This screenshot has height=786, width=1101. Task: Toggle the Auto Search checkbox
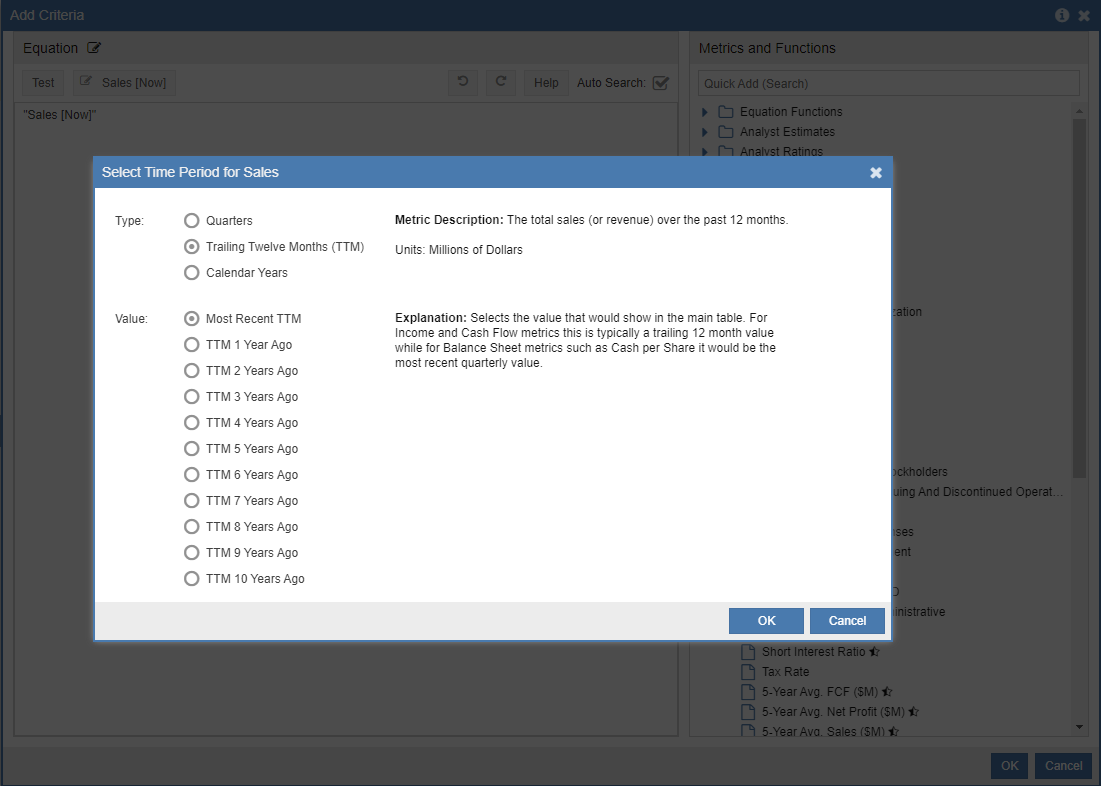point(660,83)
